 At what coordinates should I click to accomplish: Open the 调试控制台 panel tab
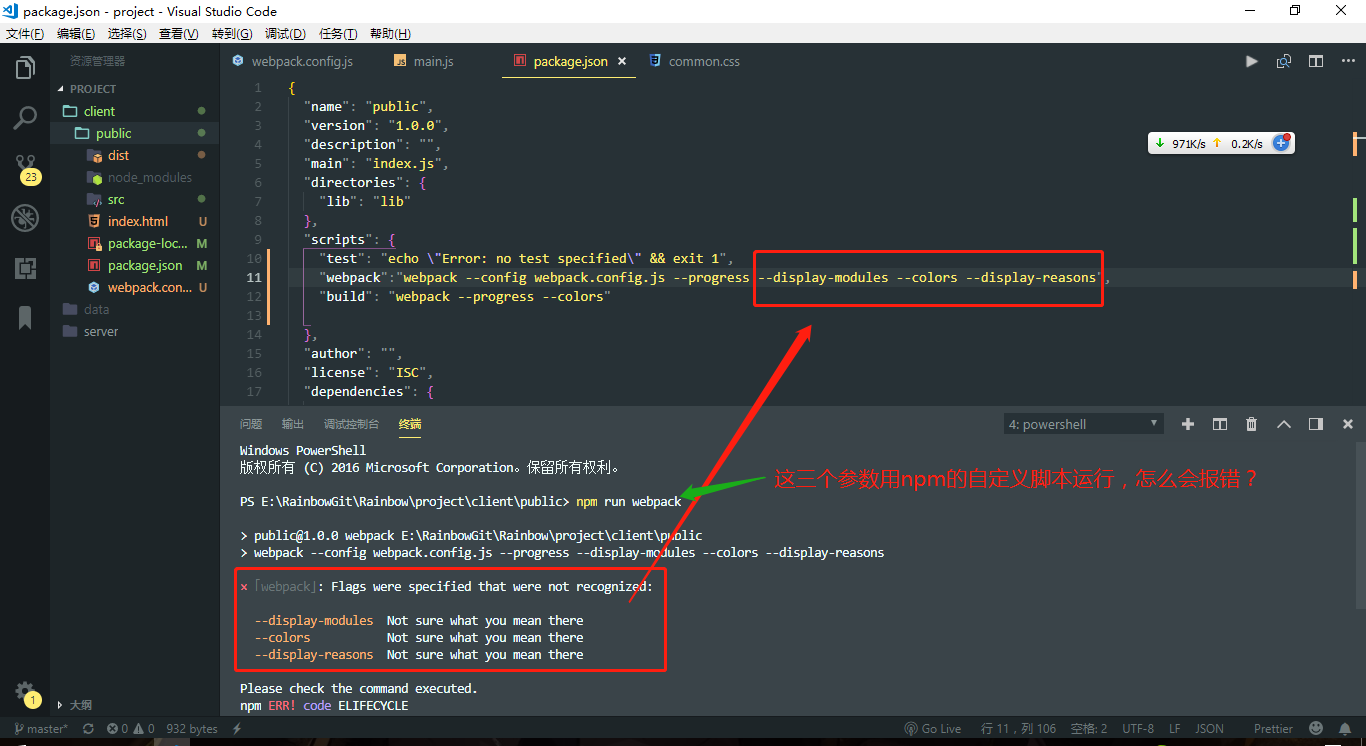pyautogui.click(x=351, y=424)
